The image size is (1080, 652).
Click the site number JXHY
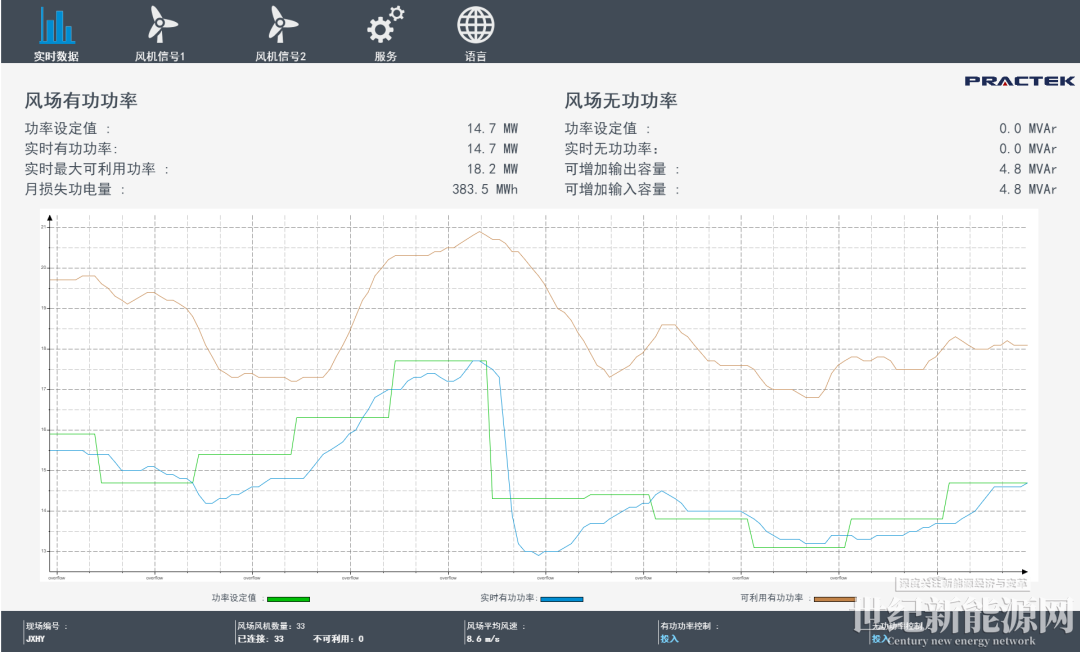[x=35, y=639]
